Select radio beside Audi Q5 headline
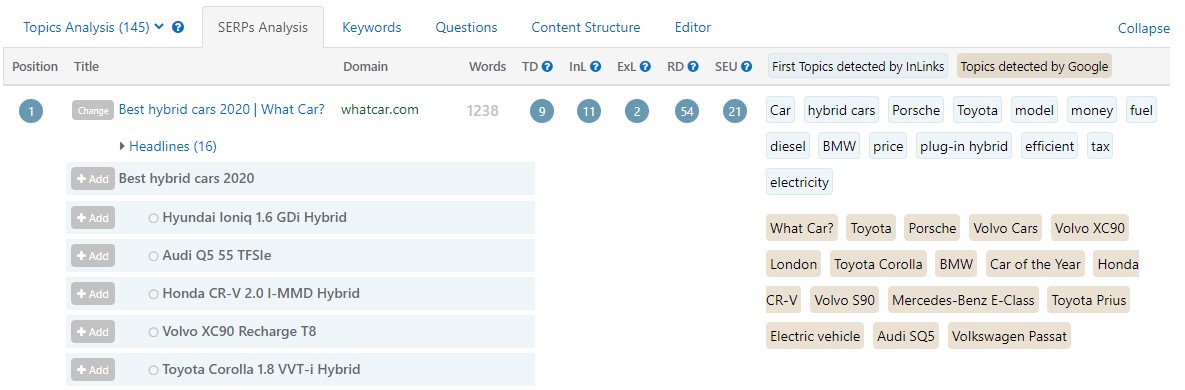The width and height of the screenshot is (1185, 390). click(x=153, y=256)
